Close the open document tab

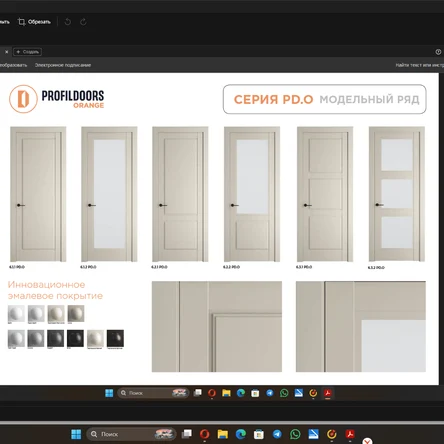point(6,52)
